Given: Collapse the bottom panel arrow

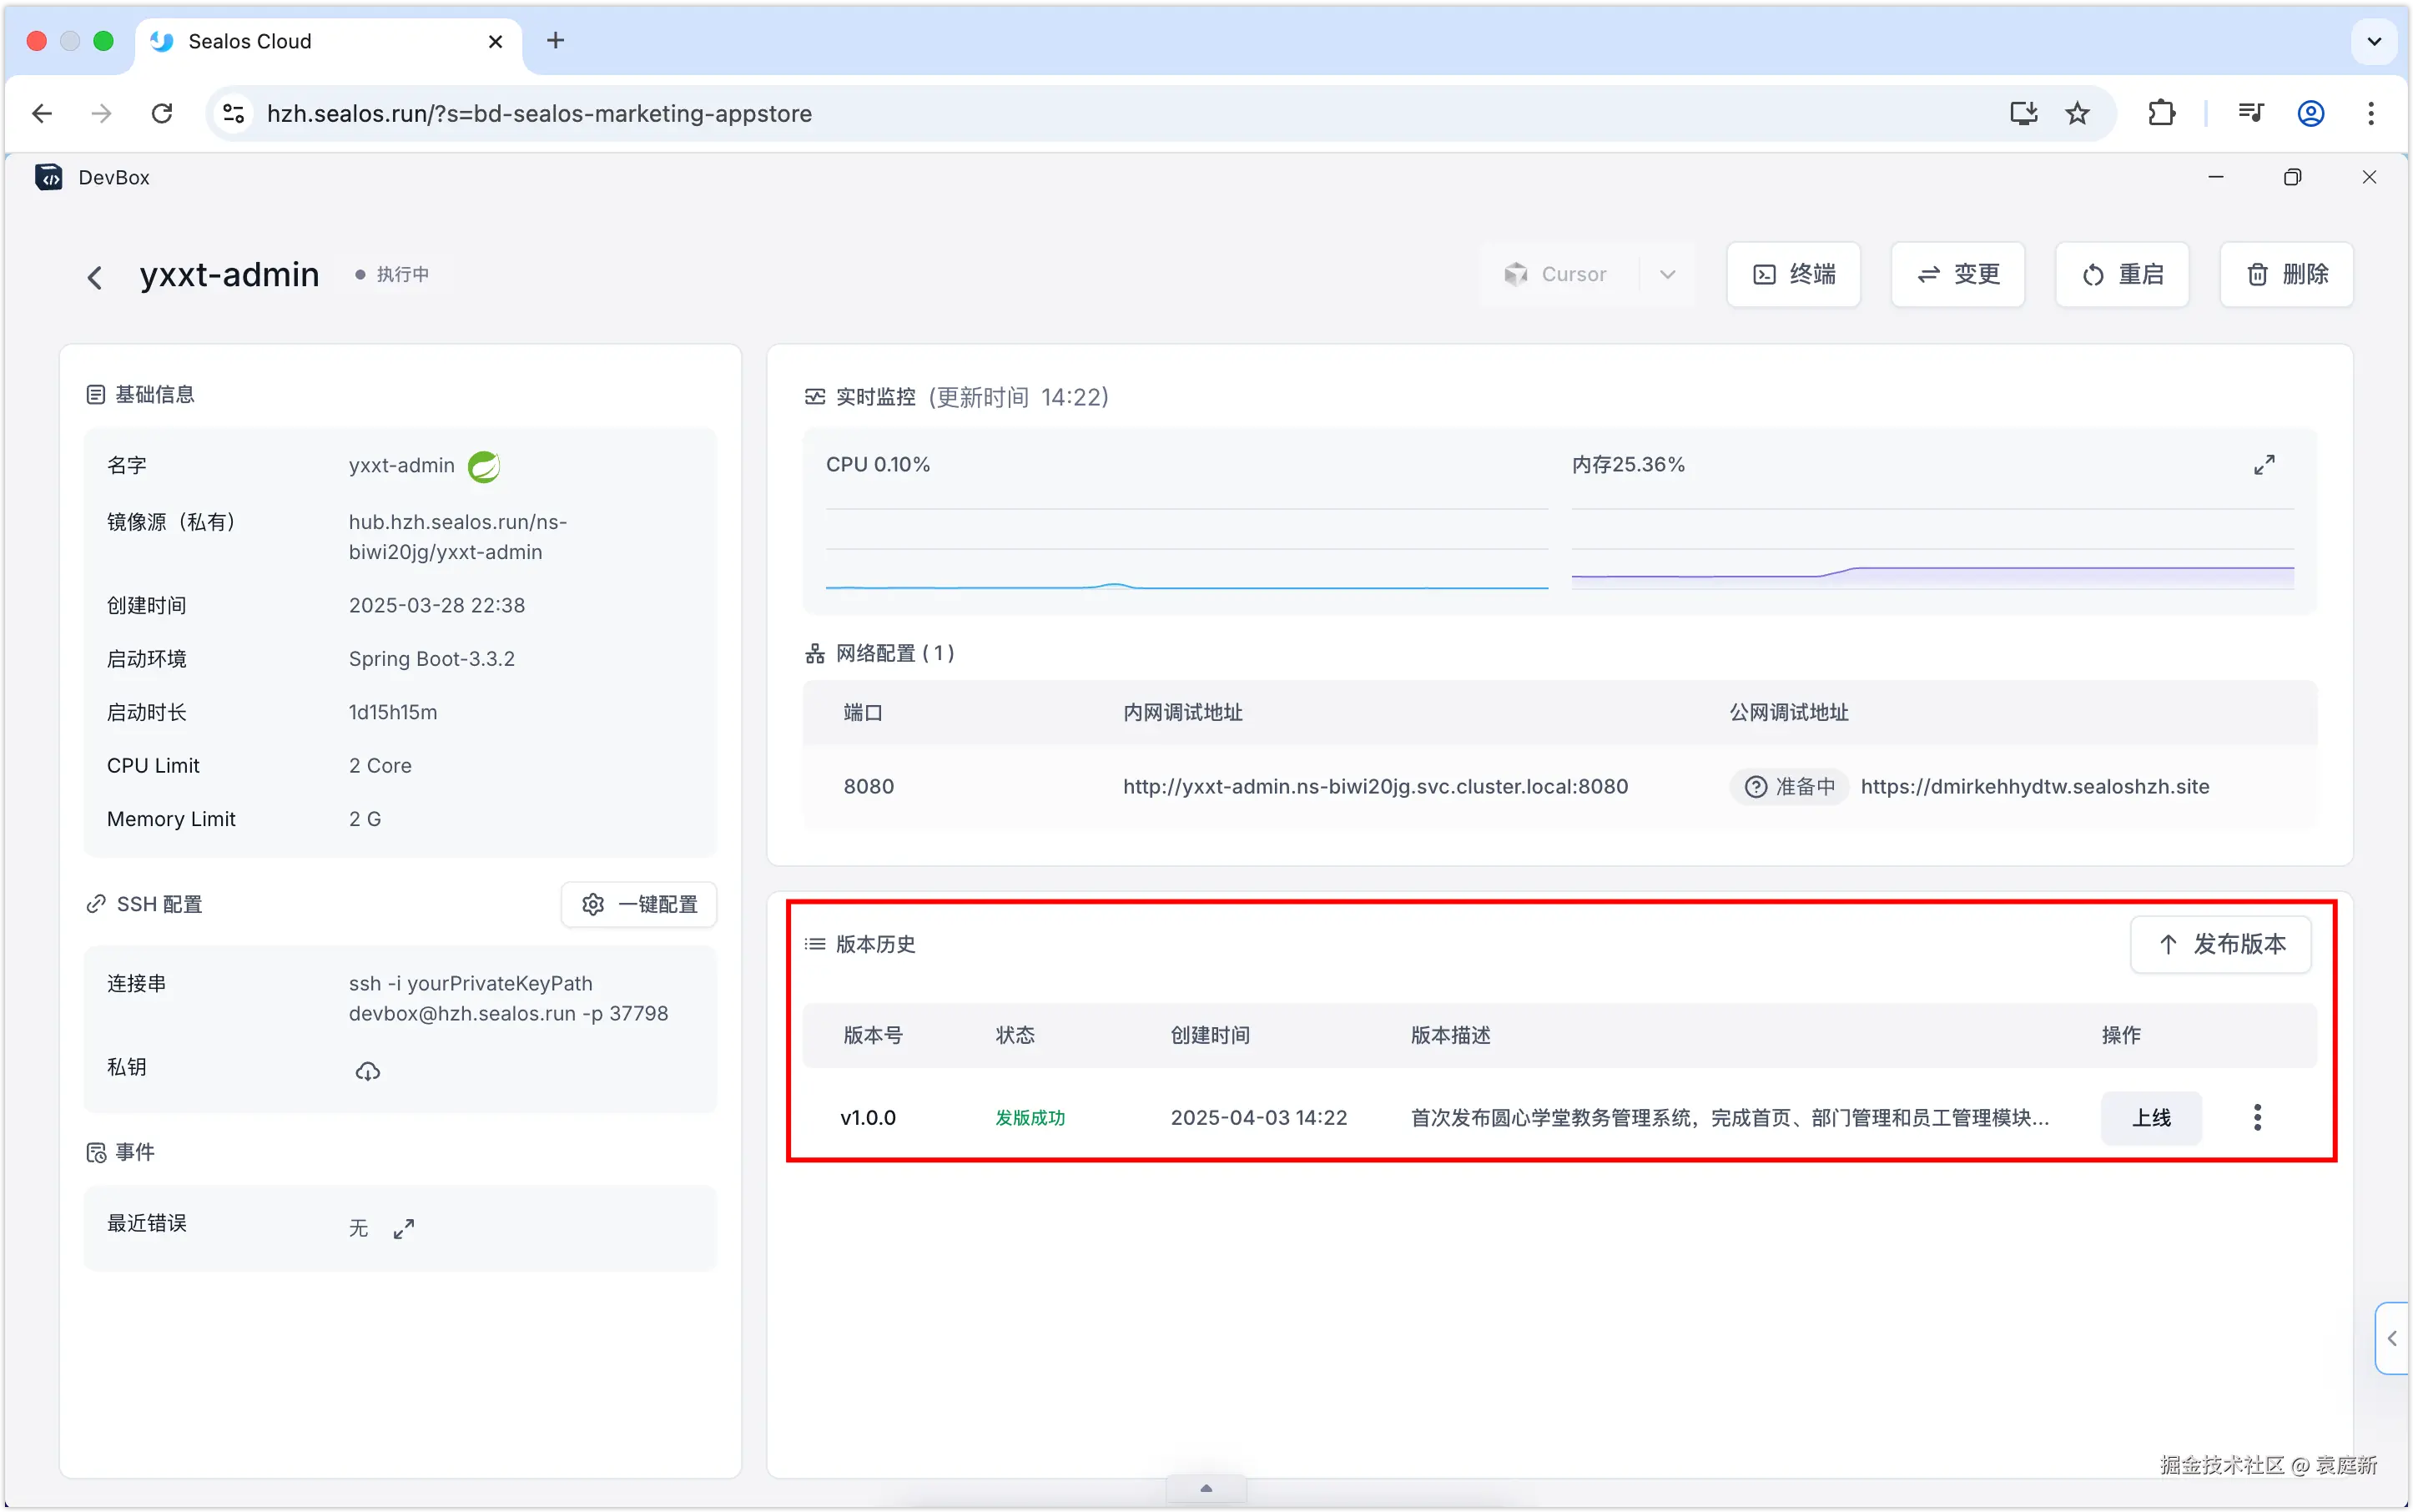Looking at the screenshot, I should 1205,1487.
